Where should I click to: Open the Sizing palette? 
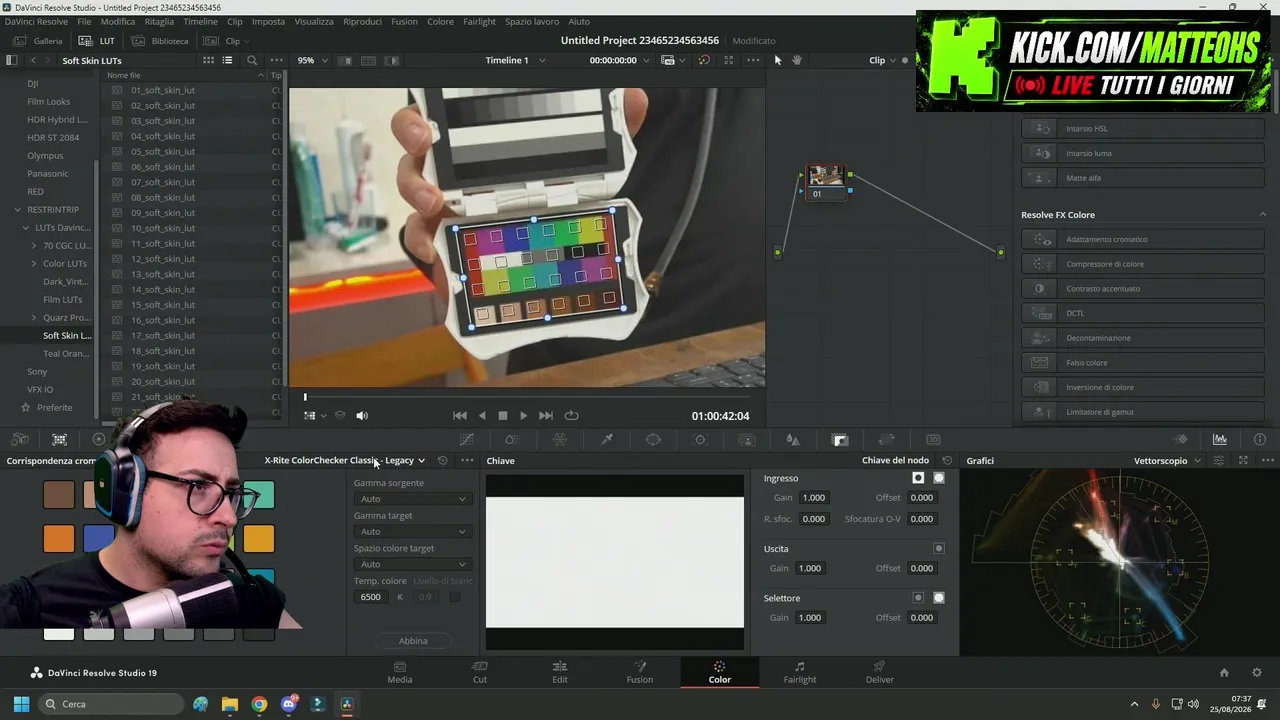(x=886, y=440)
